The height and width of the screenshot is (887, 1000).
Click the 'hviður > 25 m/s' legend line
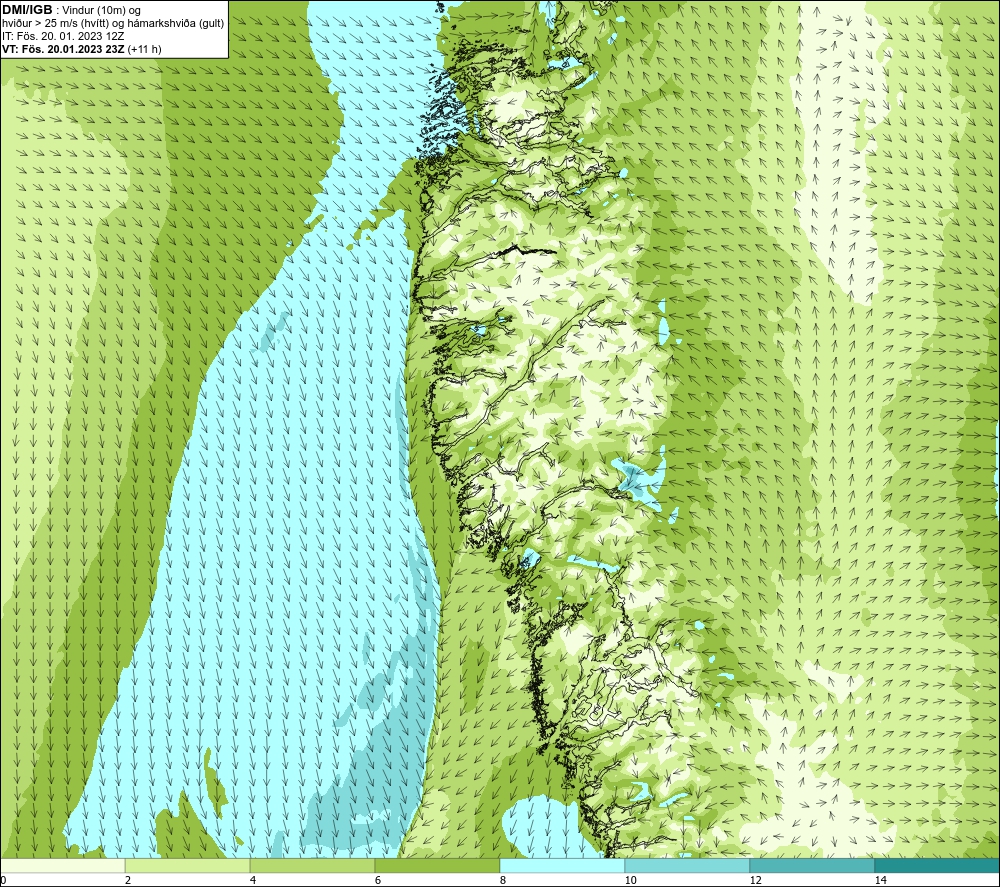(x=113, y=23)
